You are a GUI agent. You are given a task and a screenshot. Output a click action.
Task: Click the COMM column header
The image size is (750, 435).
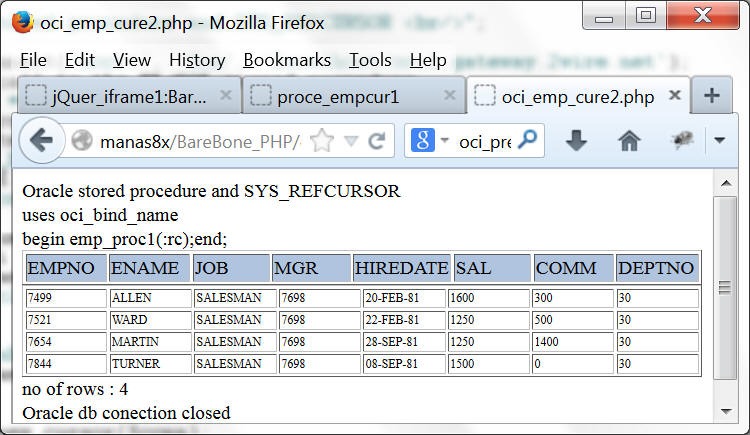(574, 268)
